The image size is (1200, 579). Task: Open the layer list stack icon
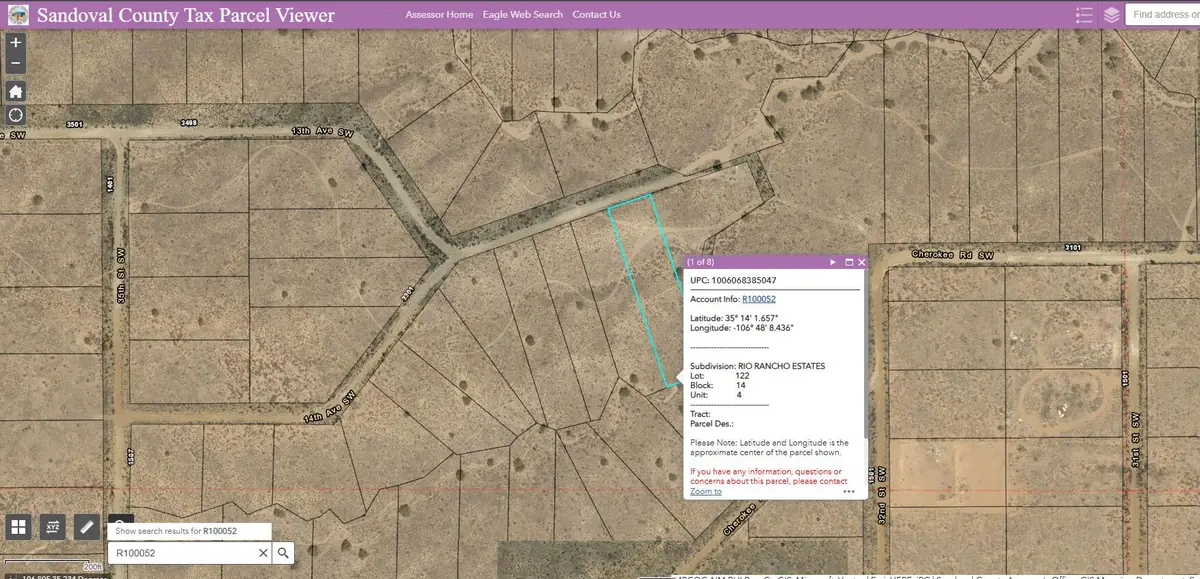tap(1111, 15)
